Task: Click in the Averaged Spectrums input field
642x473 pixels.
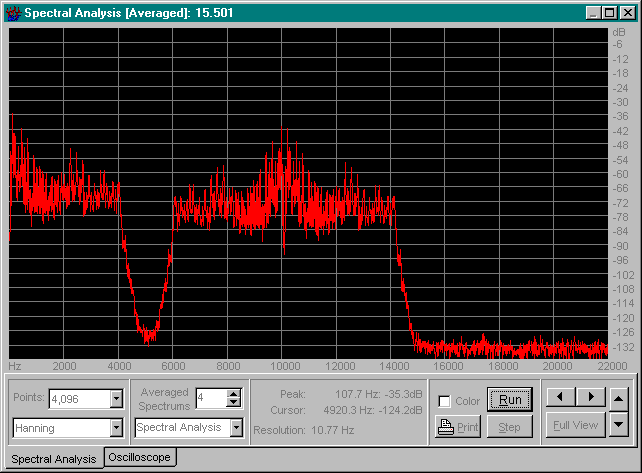Action: pos(210,398)
